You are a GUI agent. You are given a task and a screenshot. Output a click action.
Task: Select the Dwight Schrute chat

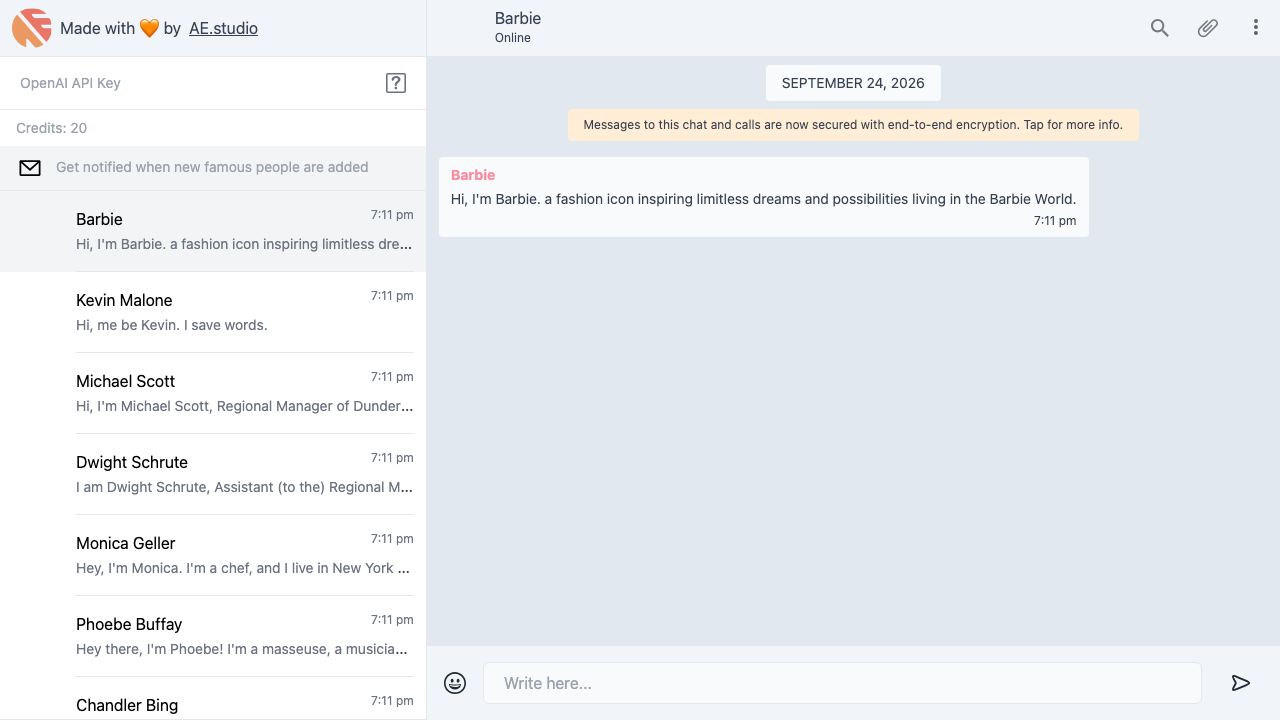pos(213,474)
